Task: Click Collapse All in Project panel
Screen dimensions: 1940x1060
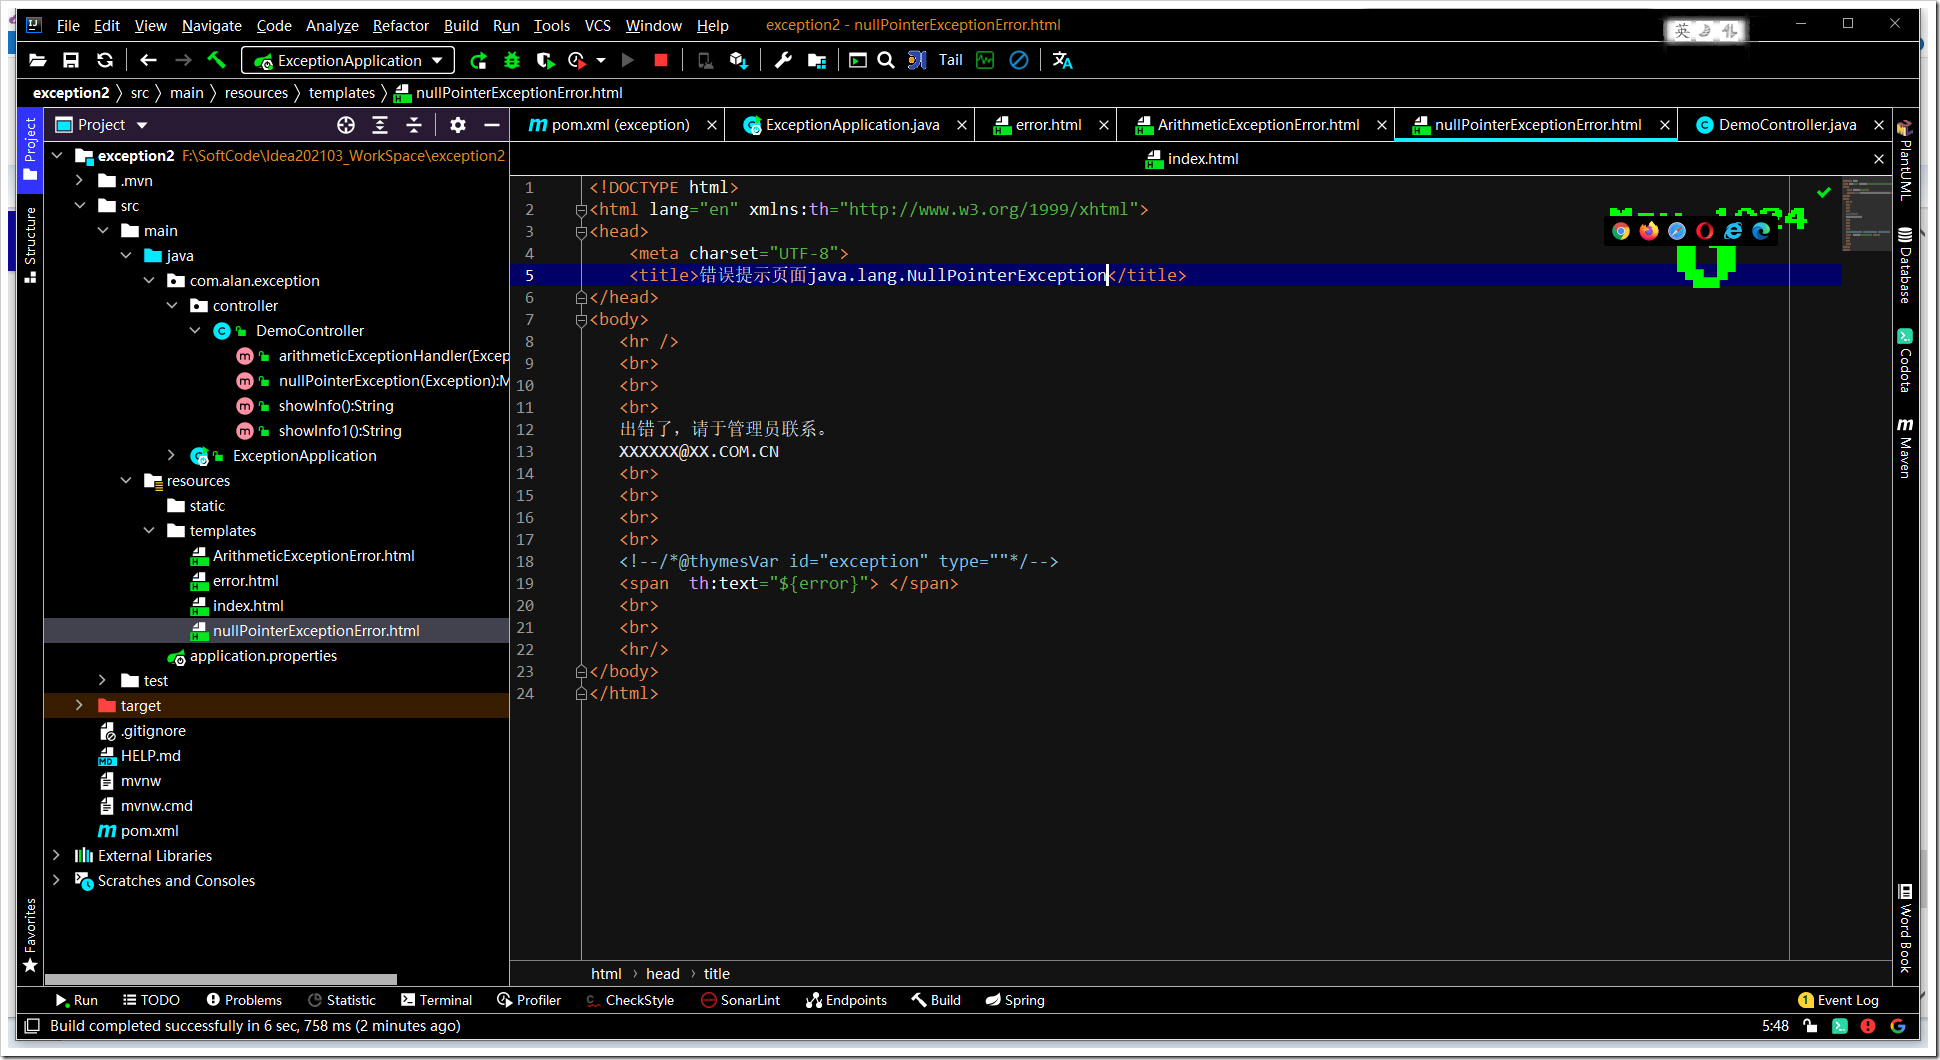Action: 414,125
